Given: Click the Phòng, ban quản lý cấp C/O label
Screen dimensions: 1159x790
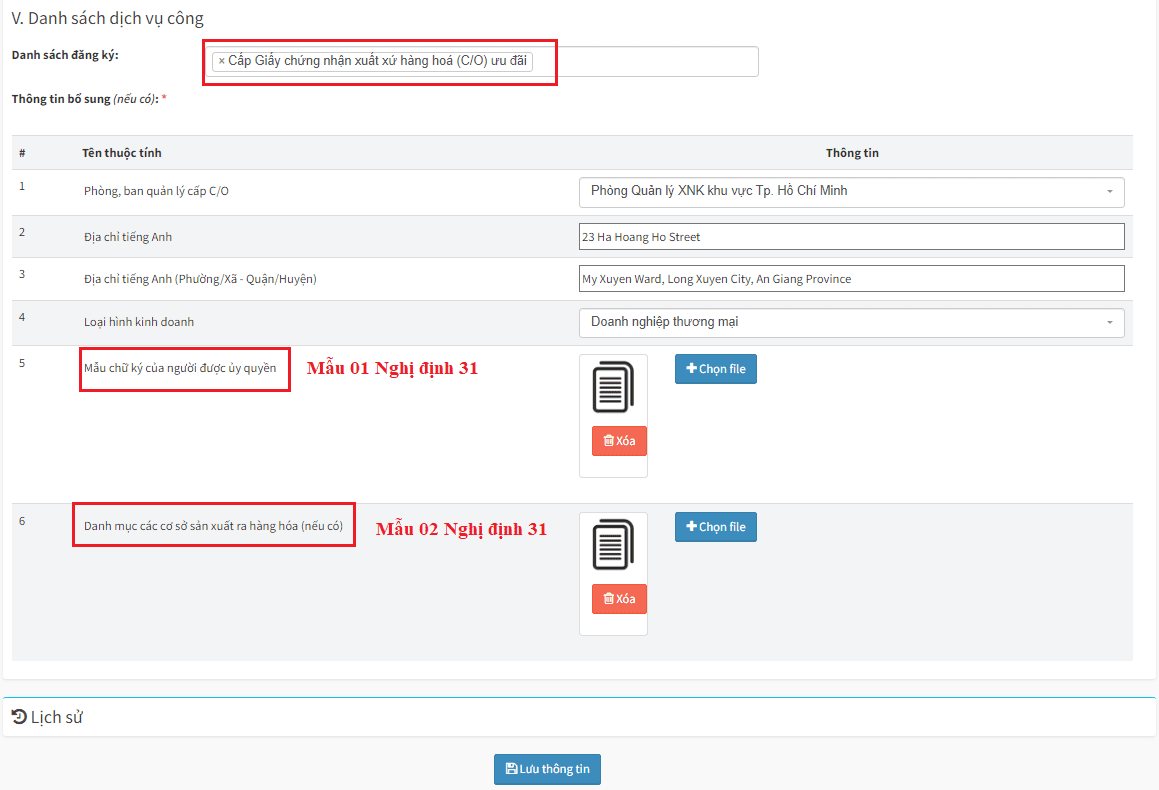Looking at the screenshot, I should (x=156, y=191).
